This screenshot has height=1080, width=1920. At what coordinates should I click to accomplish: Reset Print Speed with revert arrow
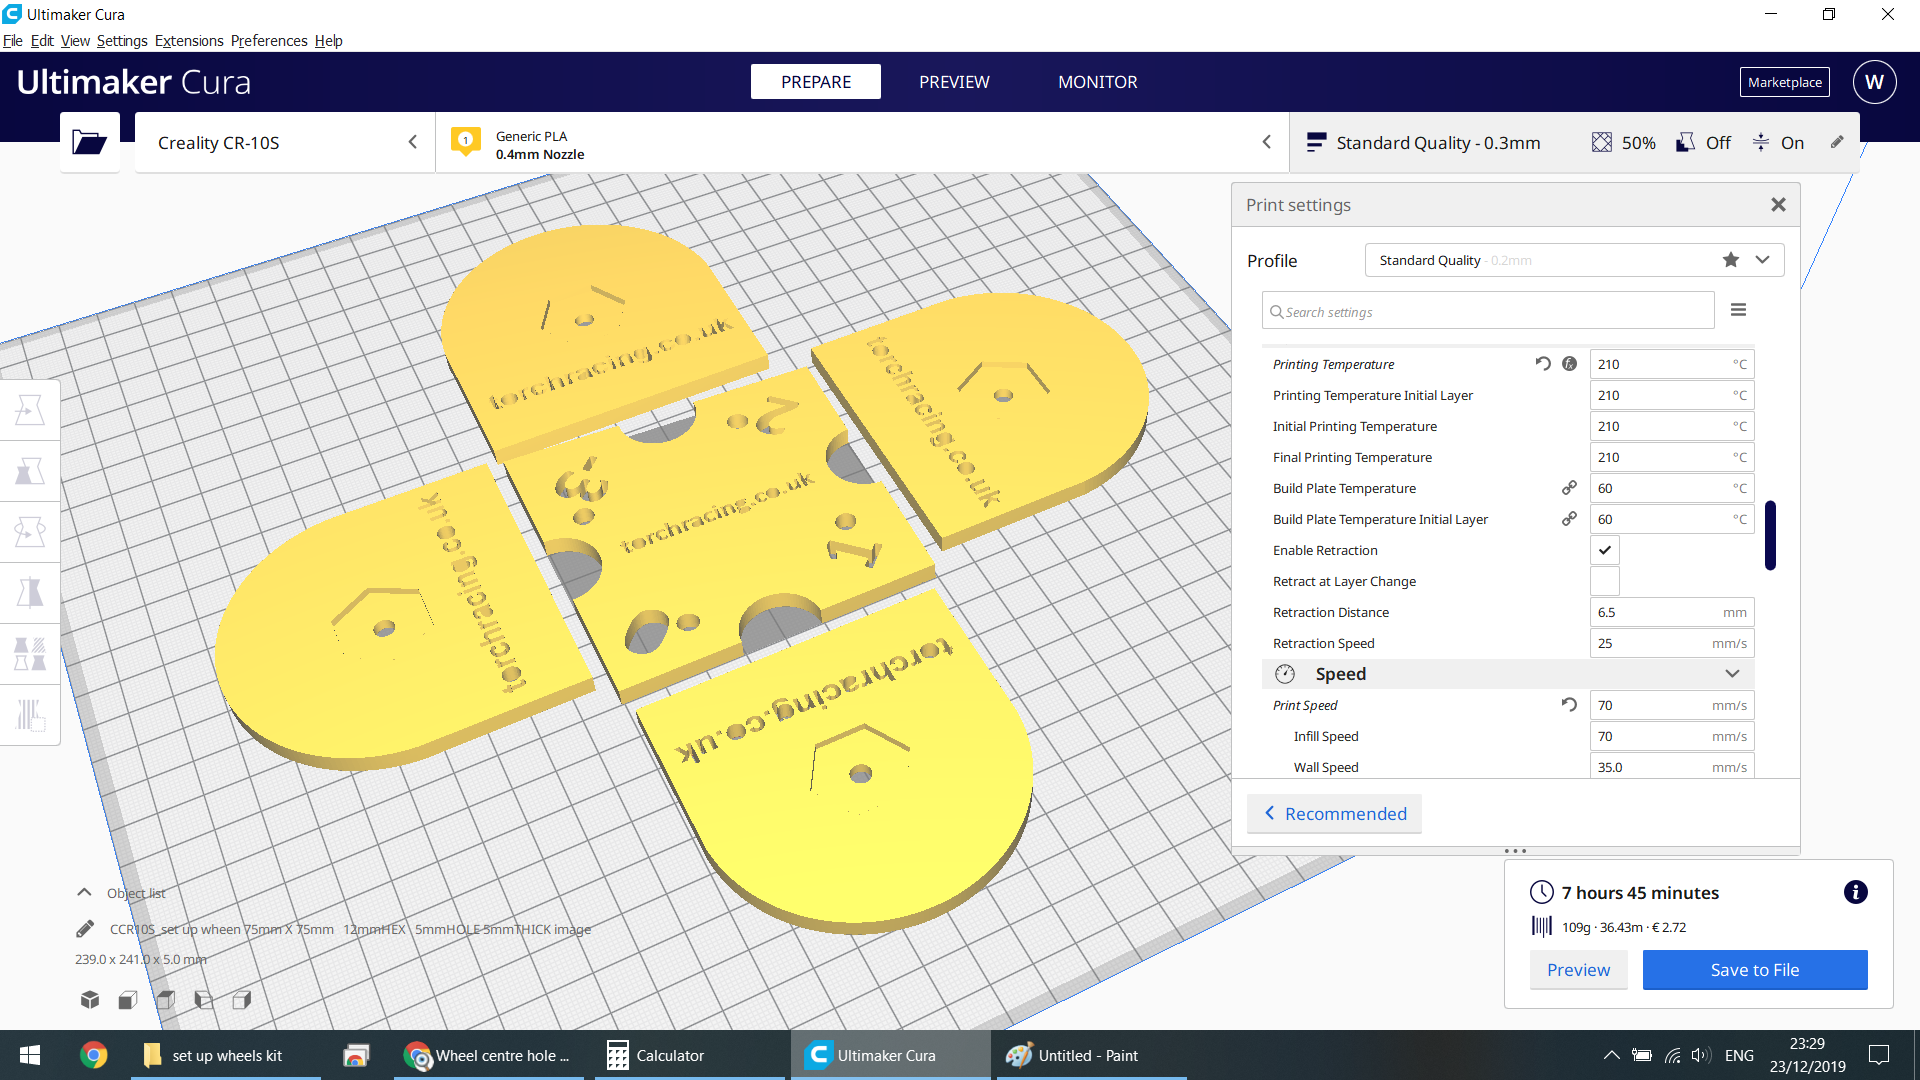[1570, 705]
